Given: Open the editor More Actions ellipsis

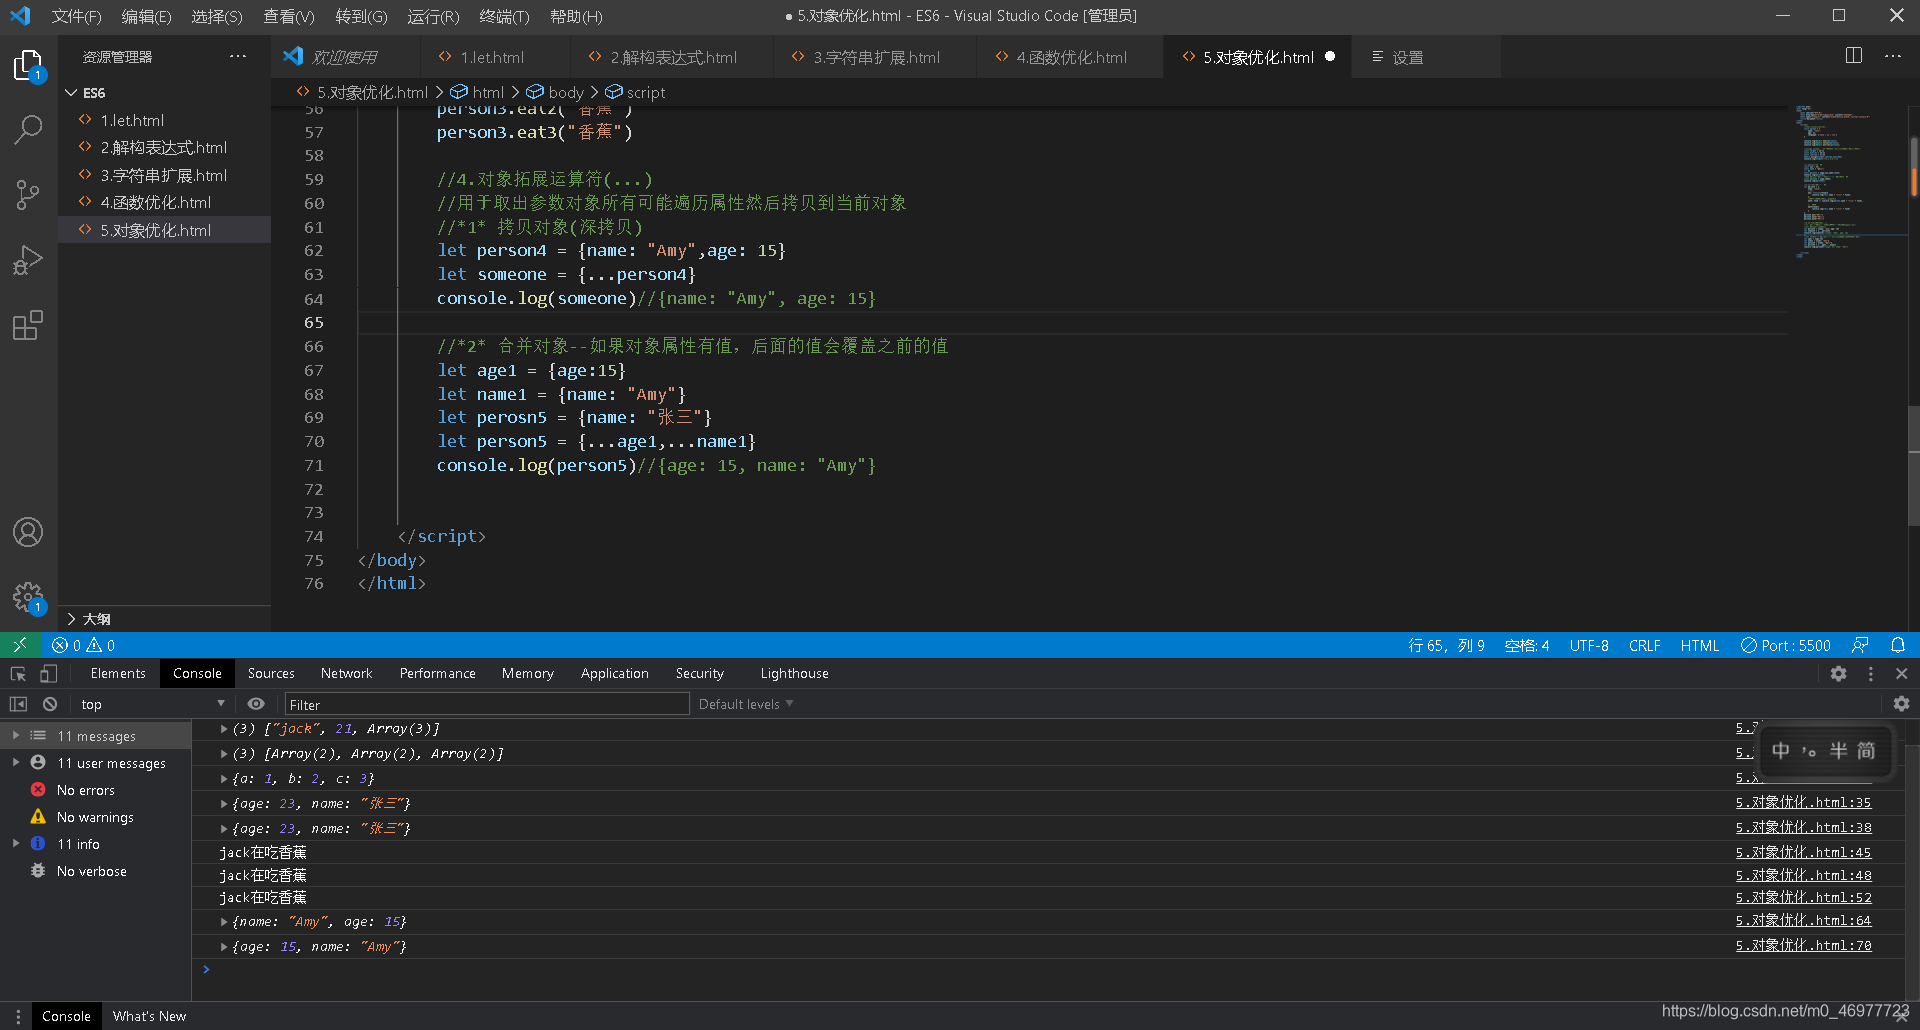Looking at the screenshot, I should [1893, 56].
